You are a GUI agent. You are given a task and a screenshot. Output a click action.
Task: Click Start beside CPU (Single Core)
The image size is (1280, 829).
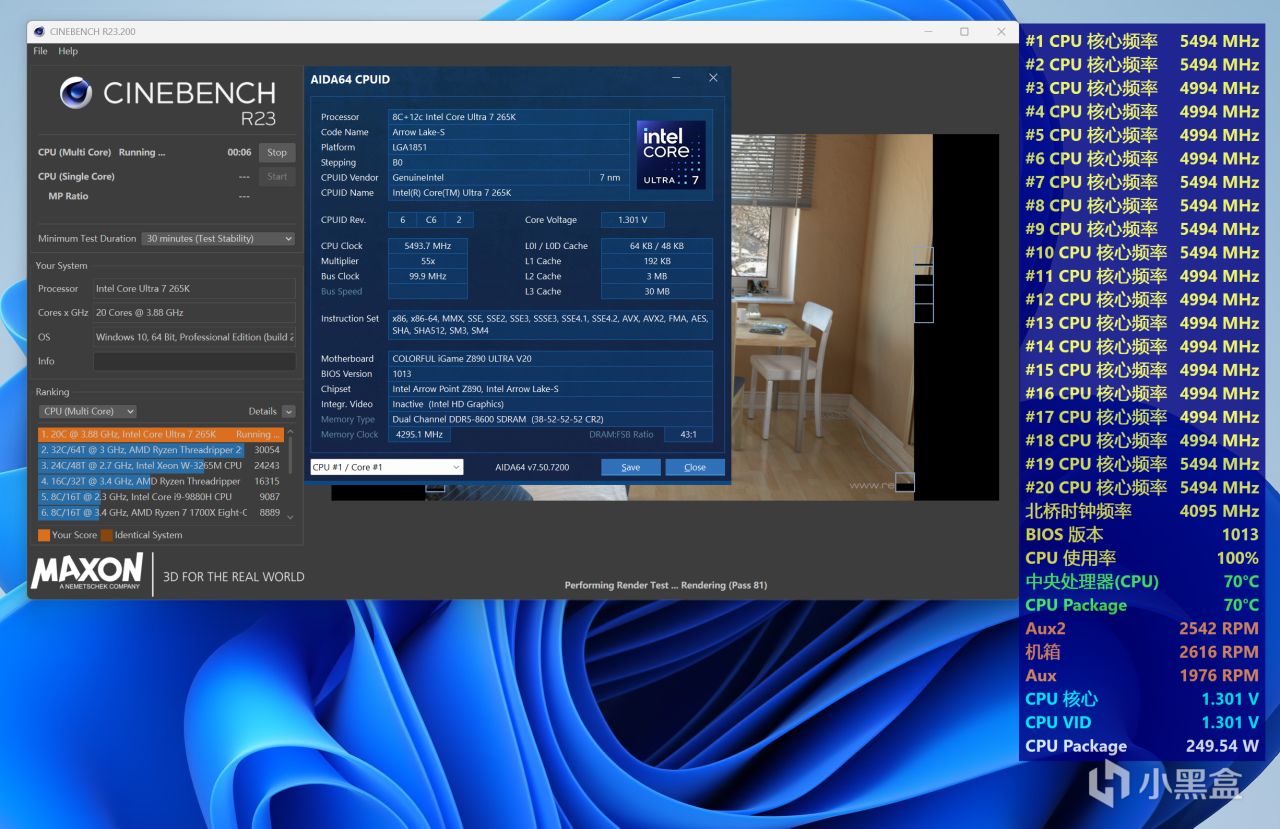coord(277,177)
